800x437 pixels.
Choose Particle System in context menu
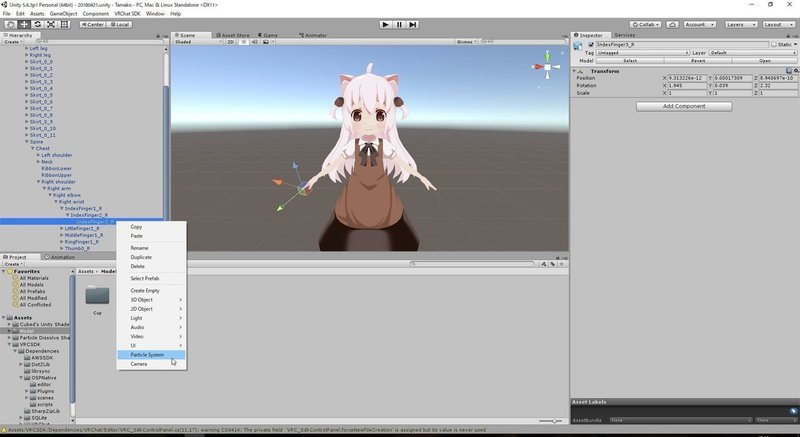pyautogui.click(x=152, y=355)
